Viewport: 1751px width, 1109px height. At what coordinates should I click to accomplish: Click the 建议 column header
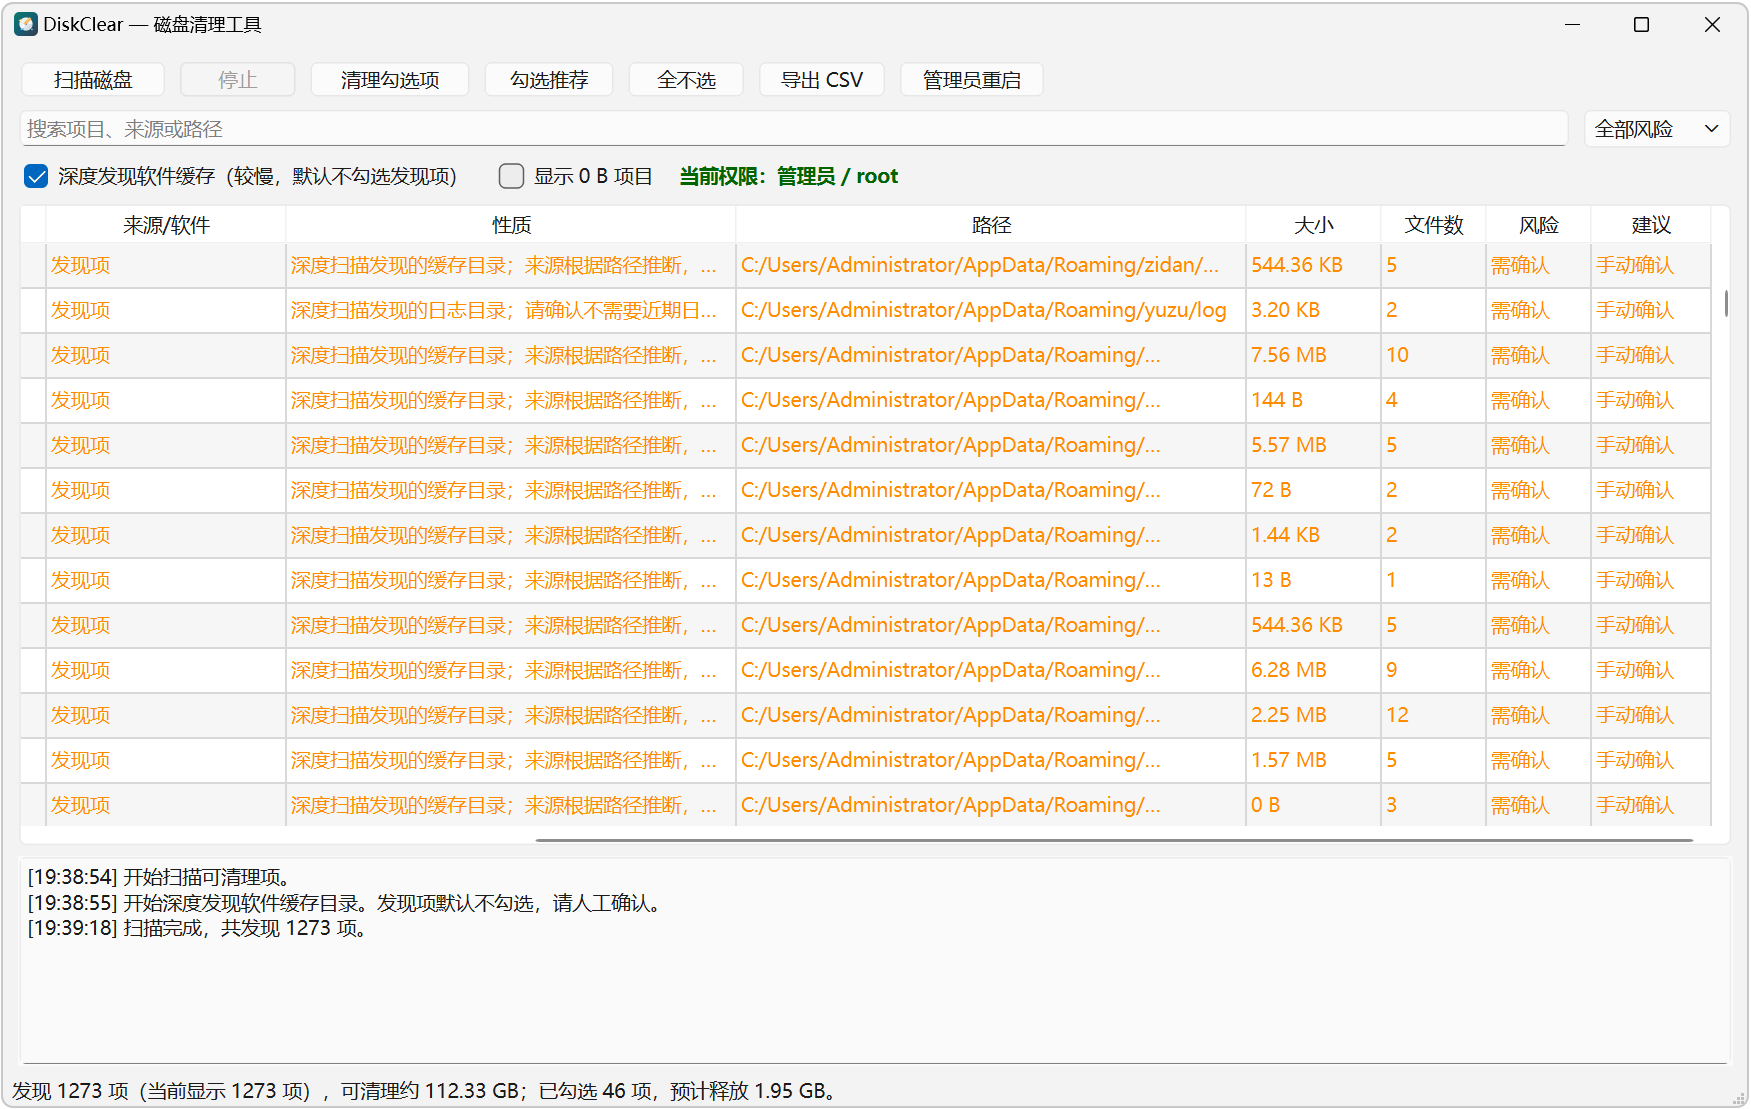point(1651,225)
